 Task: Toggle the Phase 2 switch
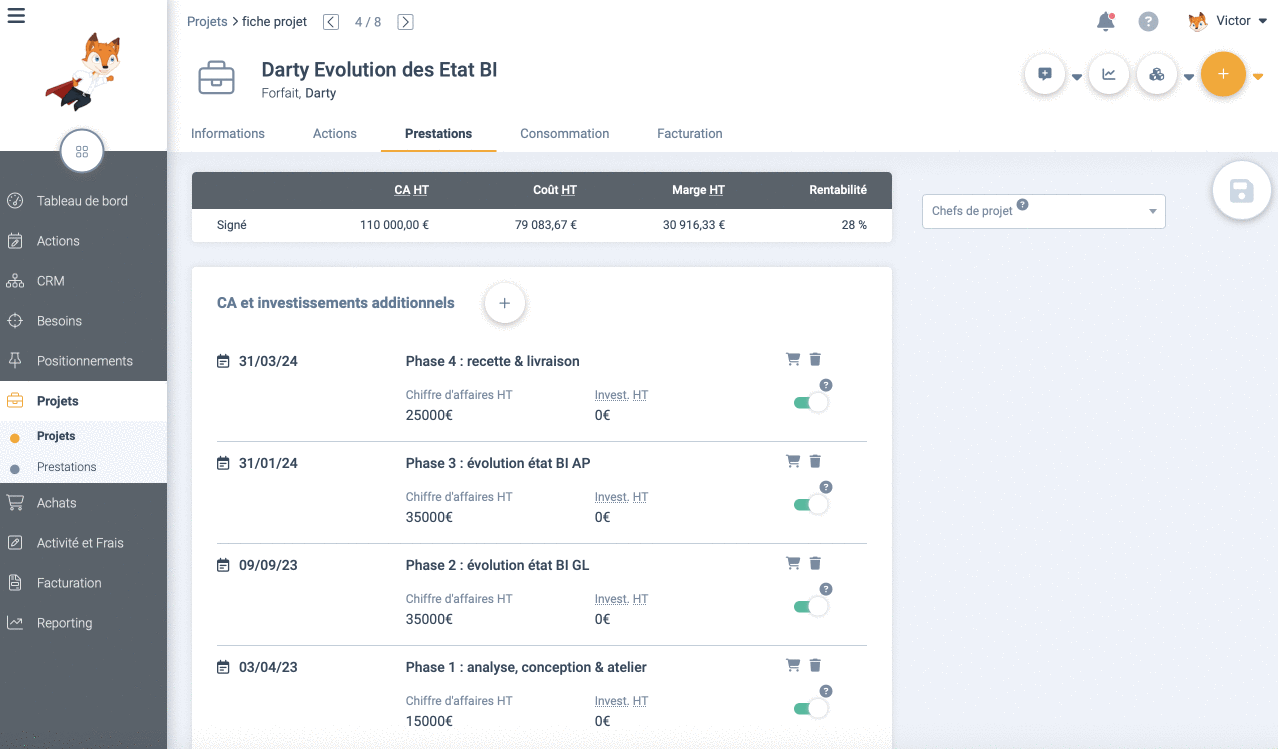(811, 607)
